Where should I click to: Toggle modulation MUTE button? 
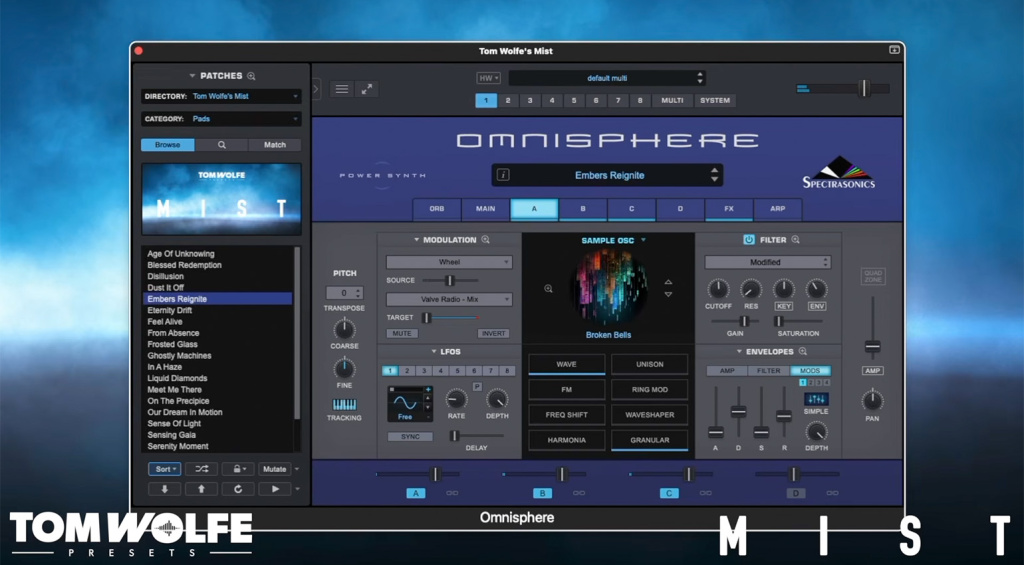402,333
